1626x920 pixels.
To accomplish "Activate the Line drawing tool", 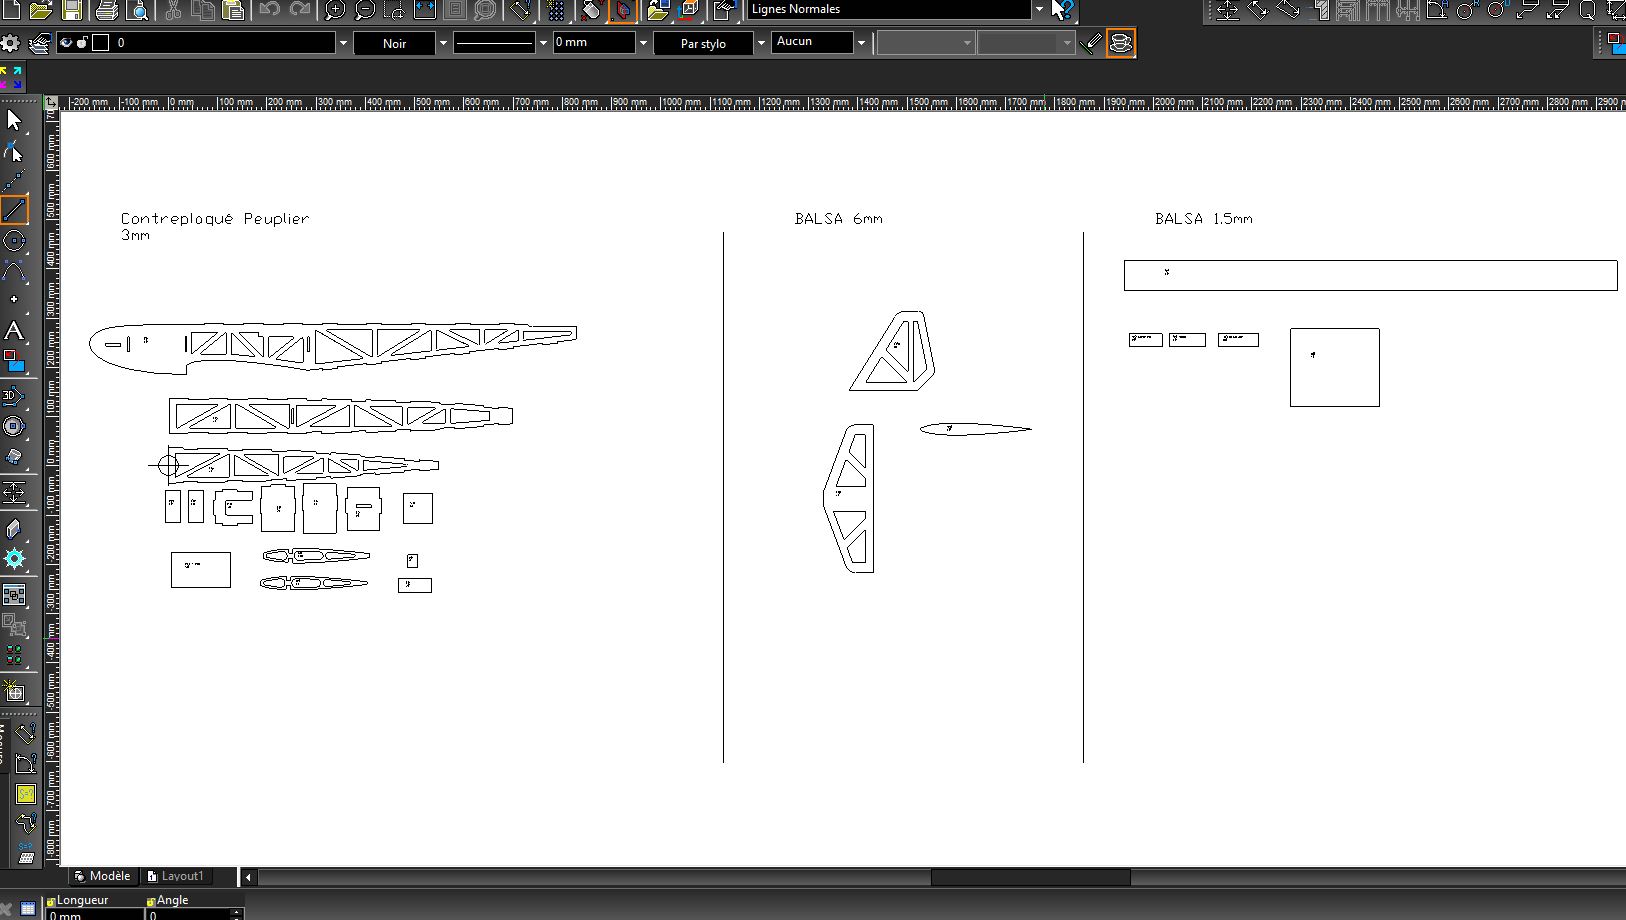I will 14,210.
